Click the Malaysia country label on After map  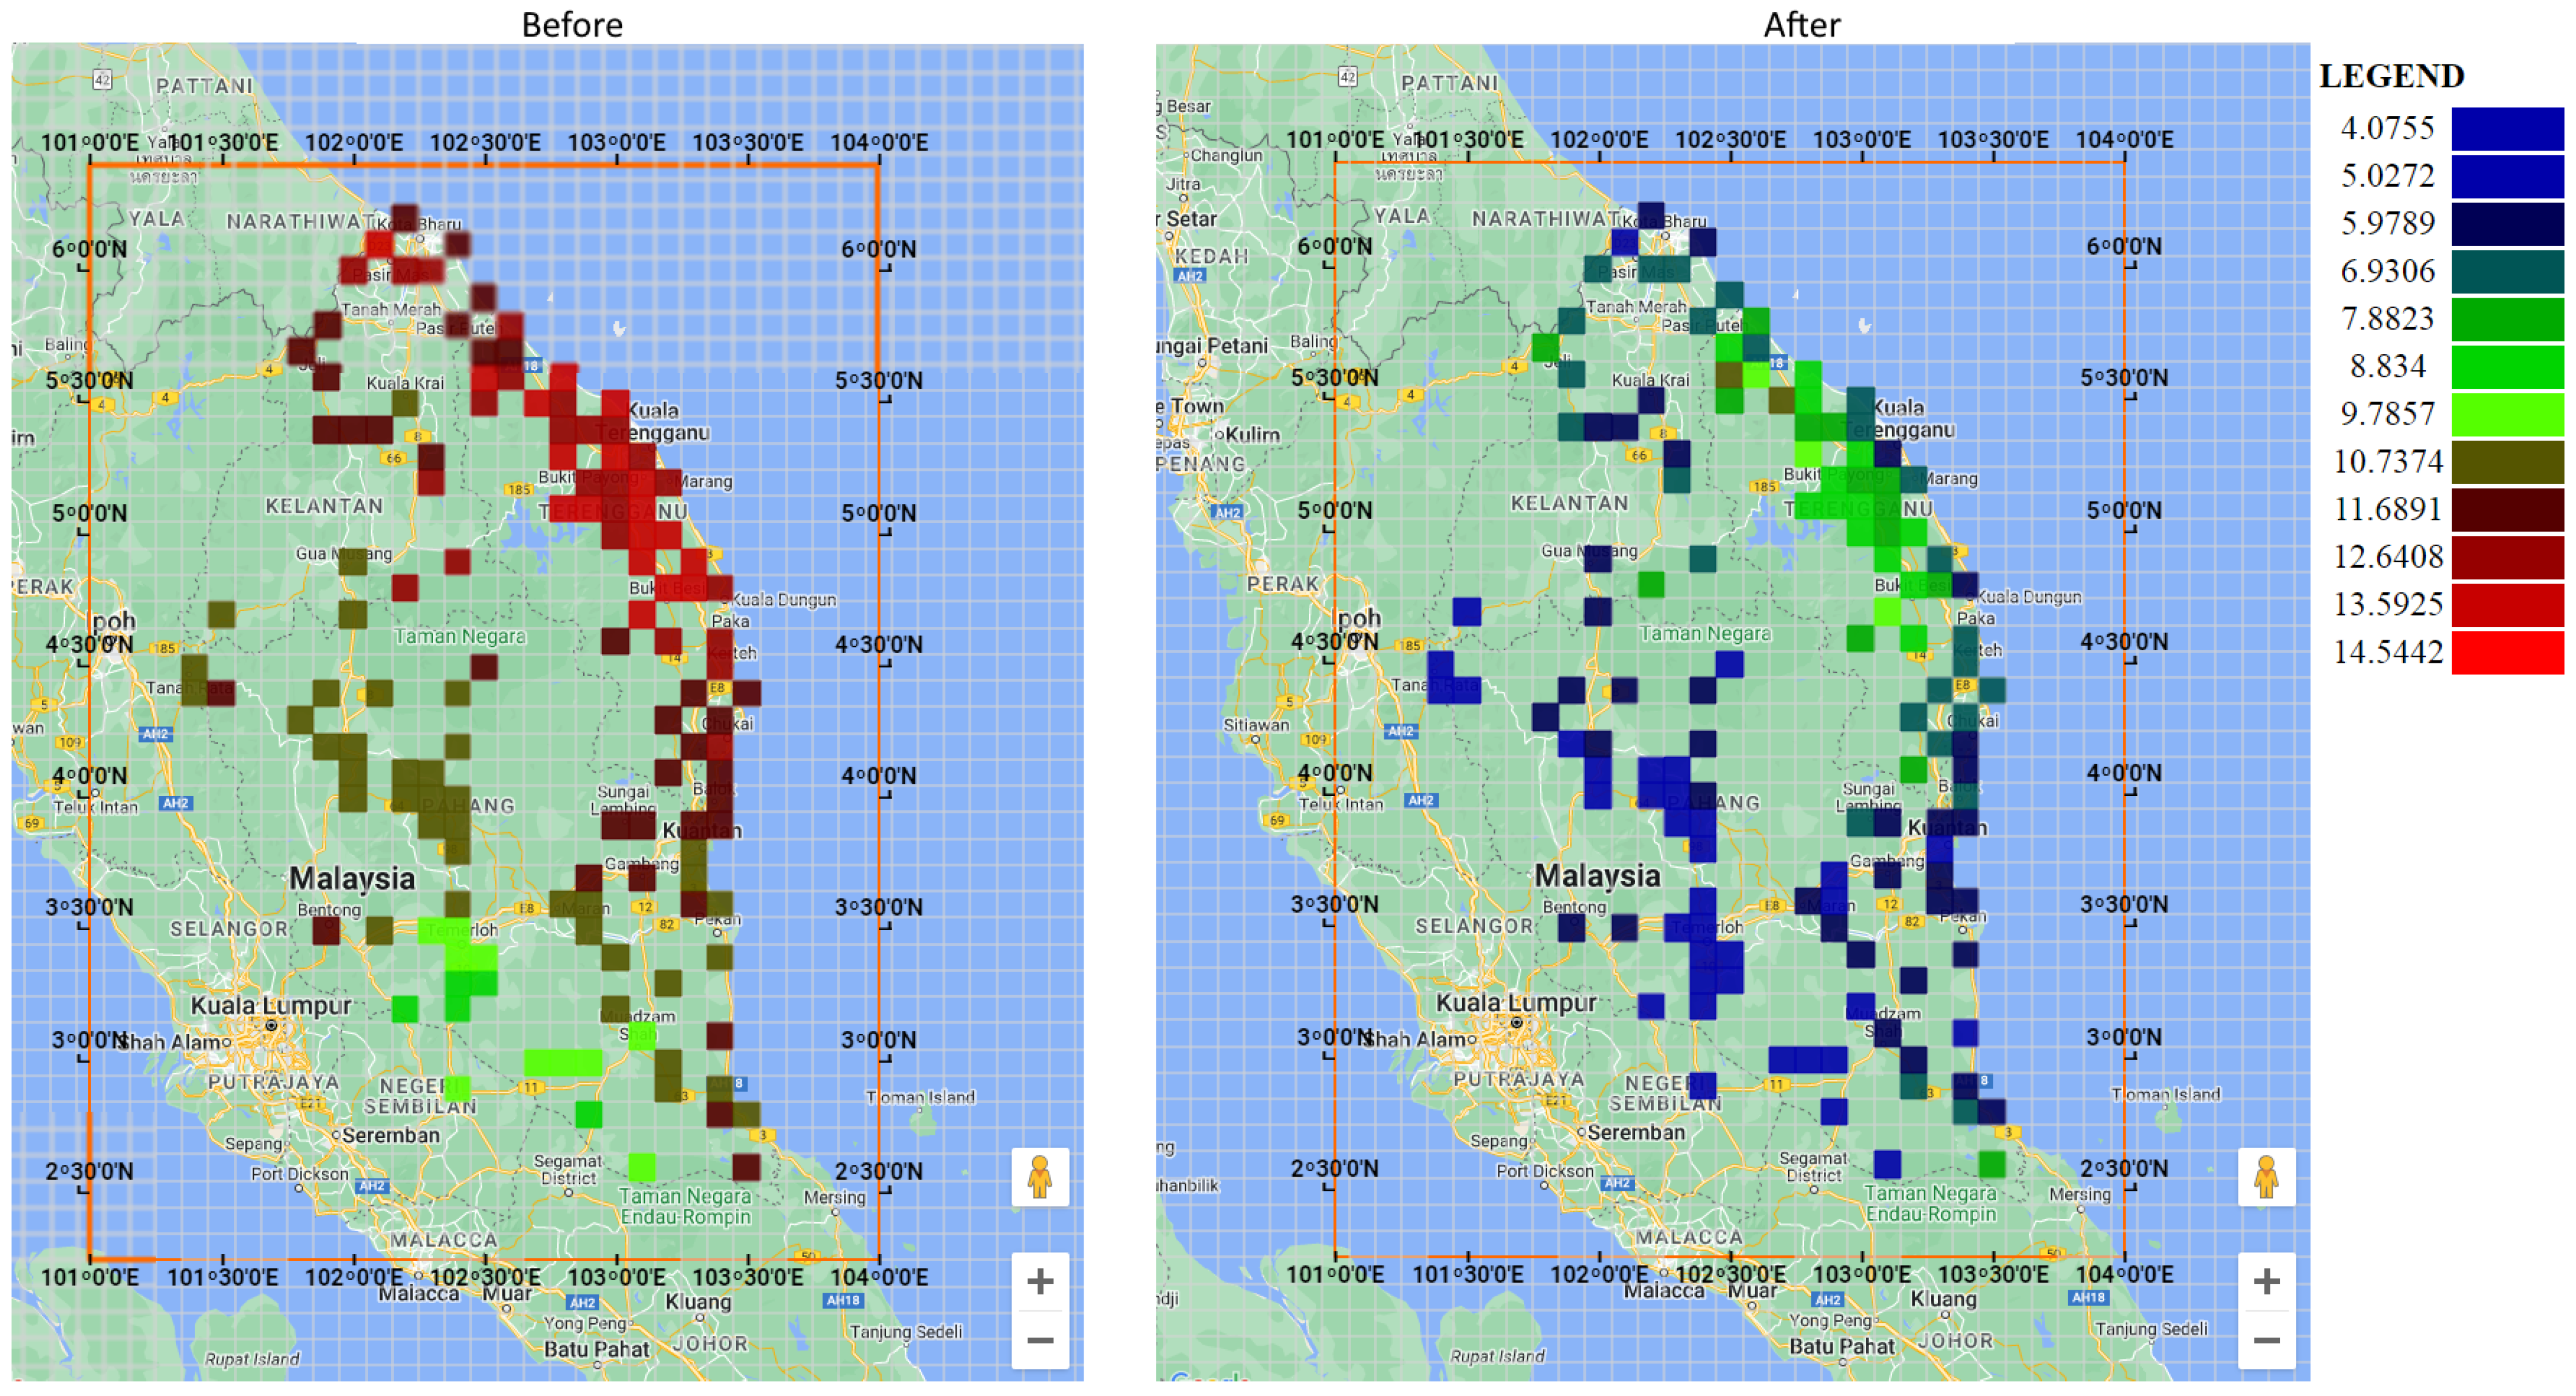click(x=1597, y=876)
